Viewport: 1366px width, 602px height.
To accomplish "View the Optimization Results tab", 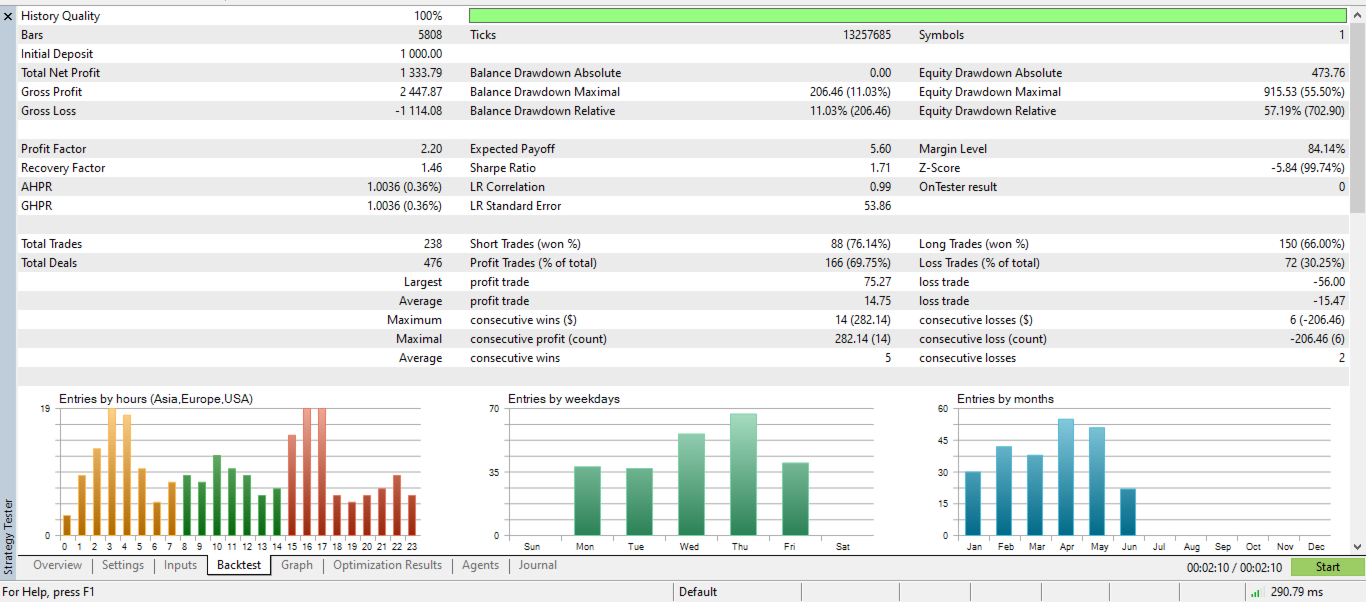I will 386,565.
